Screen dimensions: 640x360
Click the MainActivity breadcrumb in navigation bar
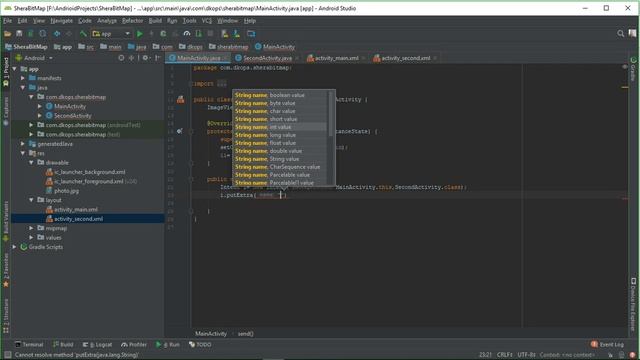pyautogui.click(x=275, y=47)
